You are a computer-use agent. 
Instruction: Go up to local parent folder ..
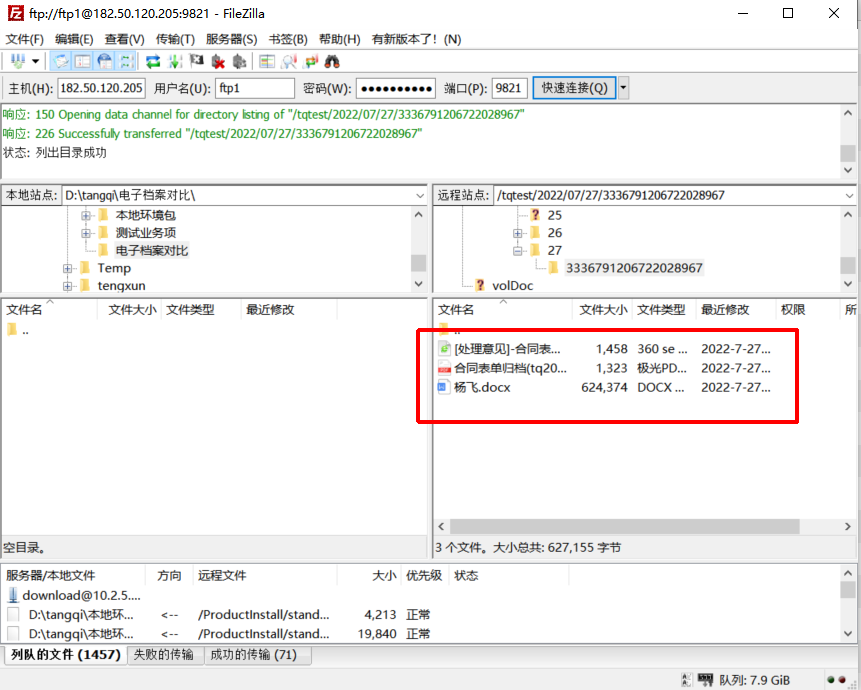point(18,330)
